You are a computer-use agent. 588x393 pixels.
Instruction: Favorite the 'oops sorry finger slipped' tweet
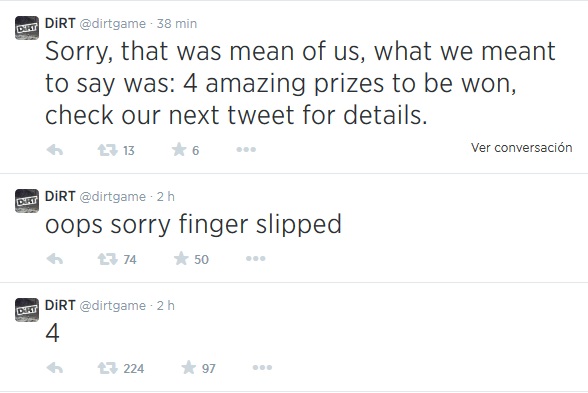point(181,259)
